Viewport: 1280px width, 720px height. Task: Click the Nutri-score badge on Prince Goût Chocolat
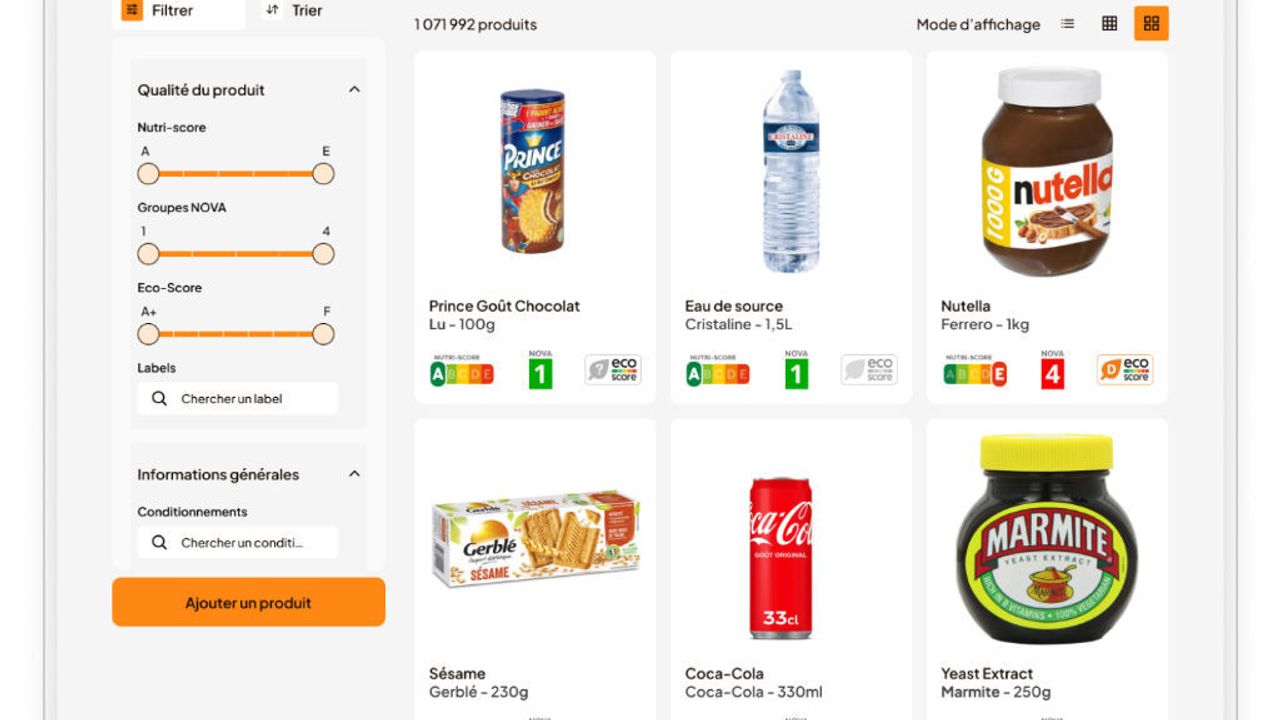pos(462,373)
